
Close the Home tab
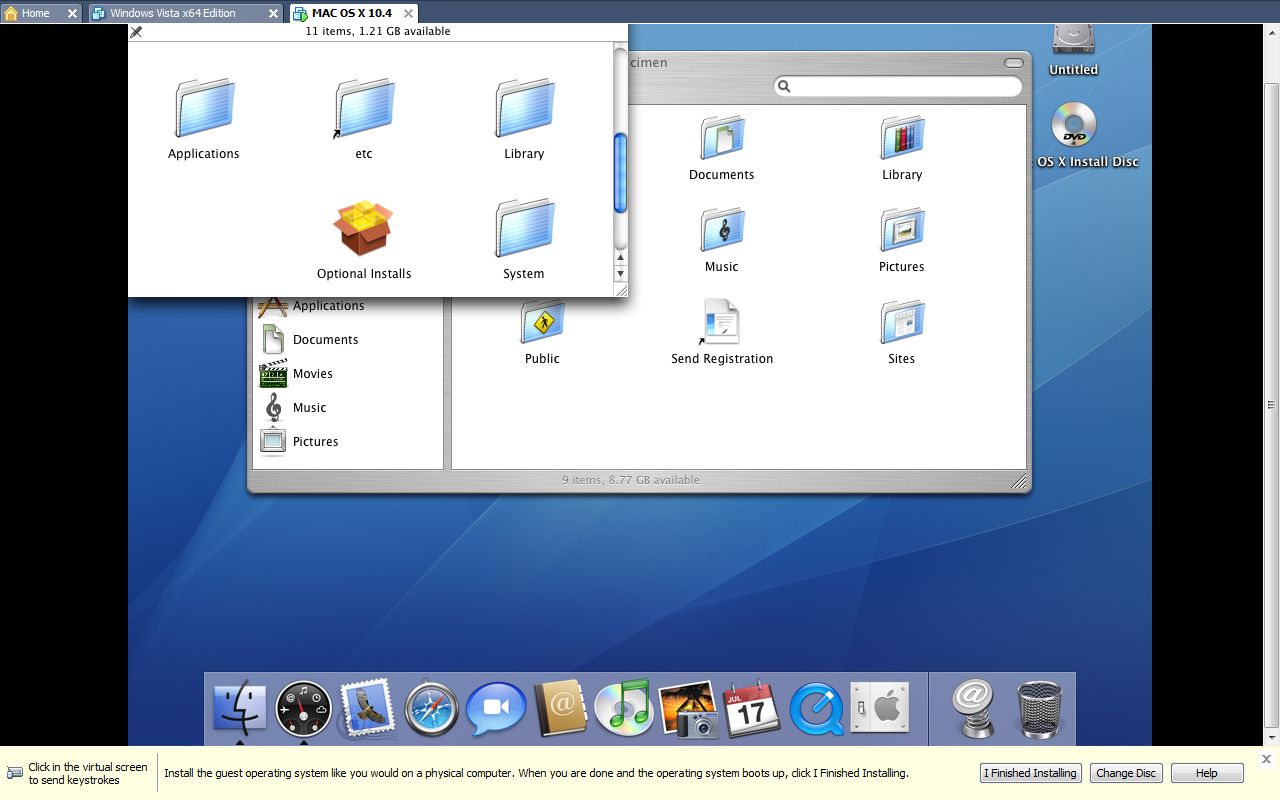coord(72,13)
